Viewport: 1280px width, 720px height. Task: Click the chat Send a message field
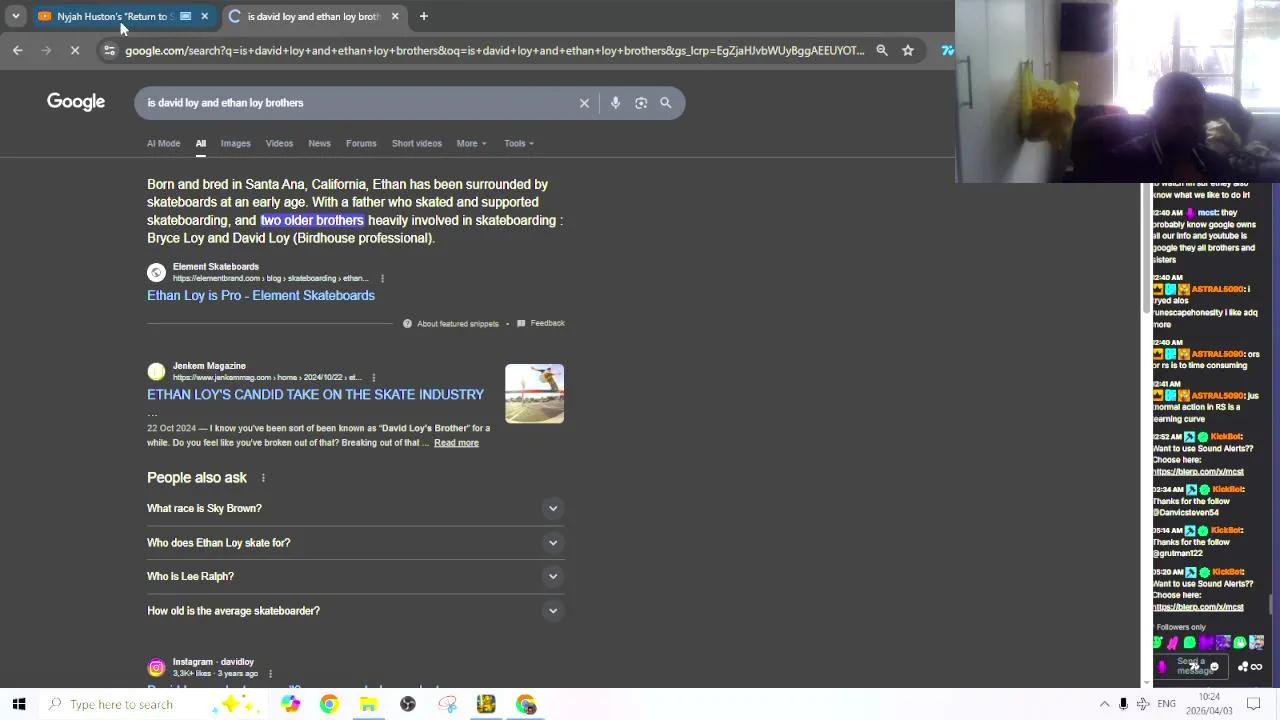click(x=1192, y=666)
